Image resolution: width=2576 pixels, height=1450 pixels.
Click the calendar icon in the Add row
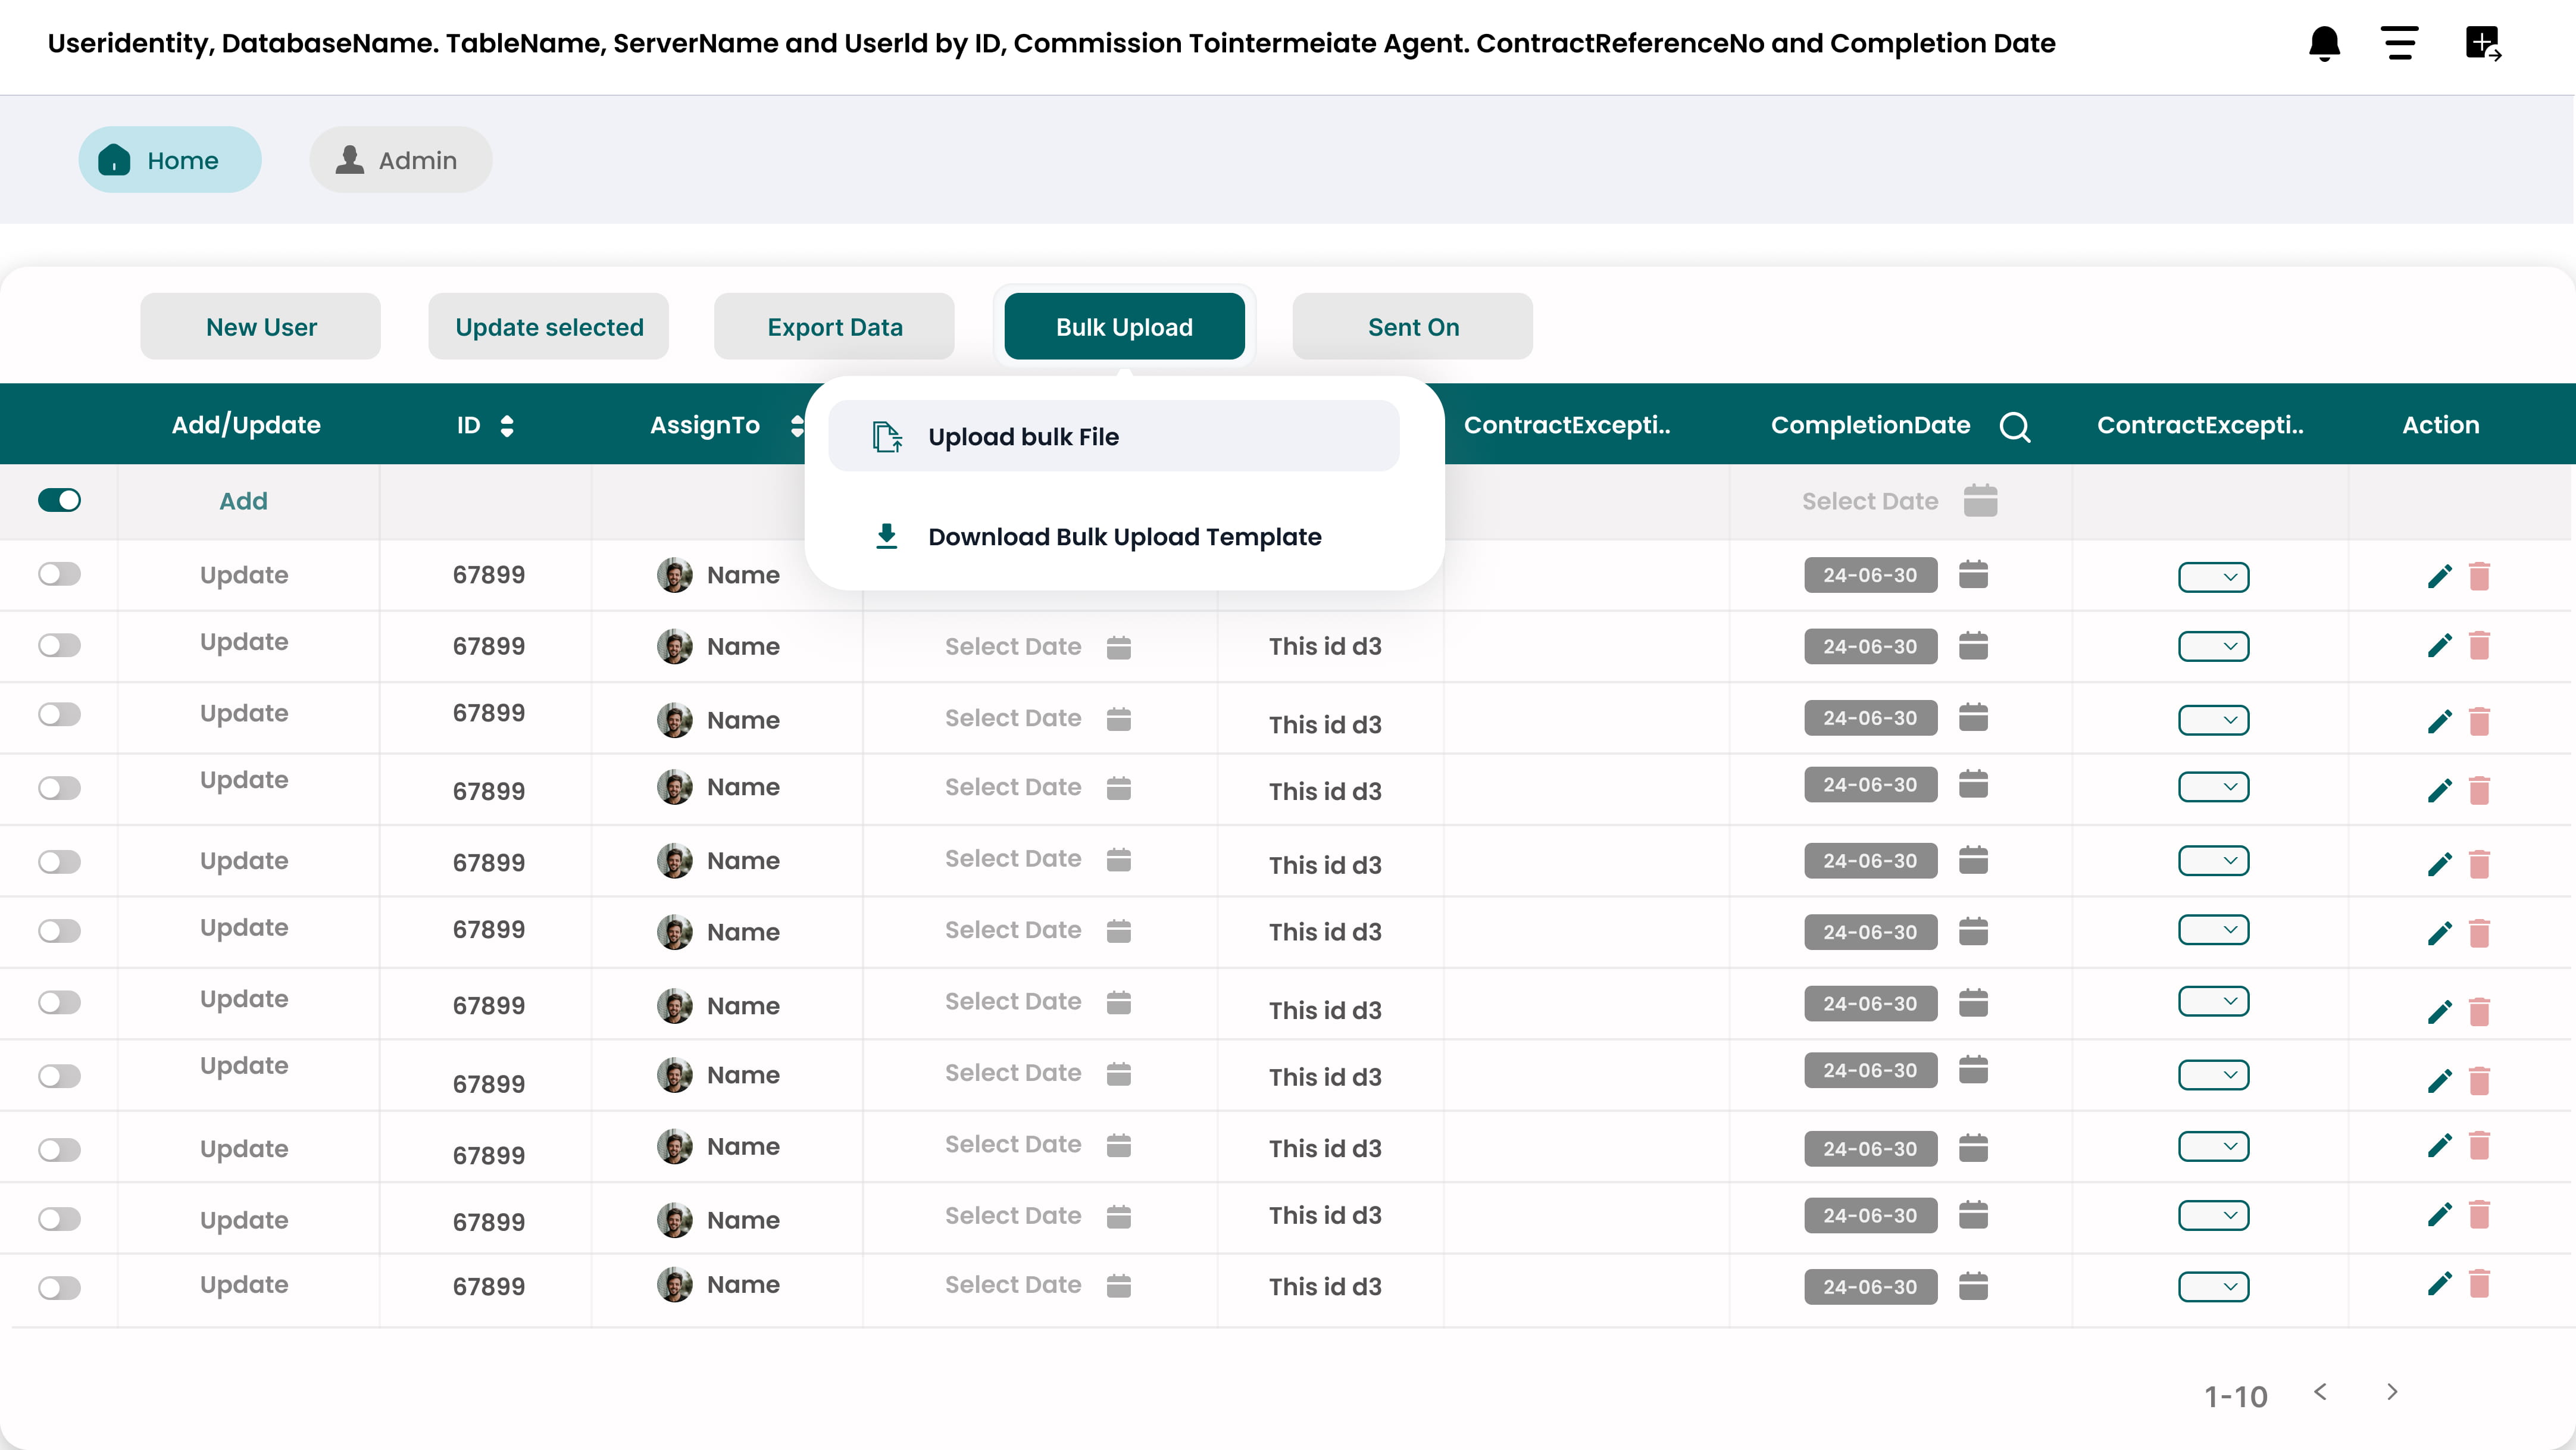1980,501
